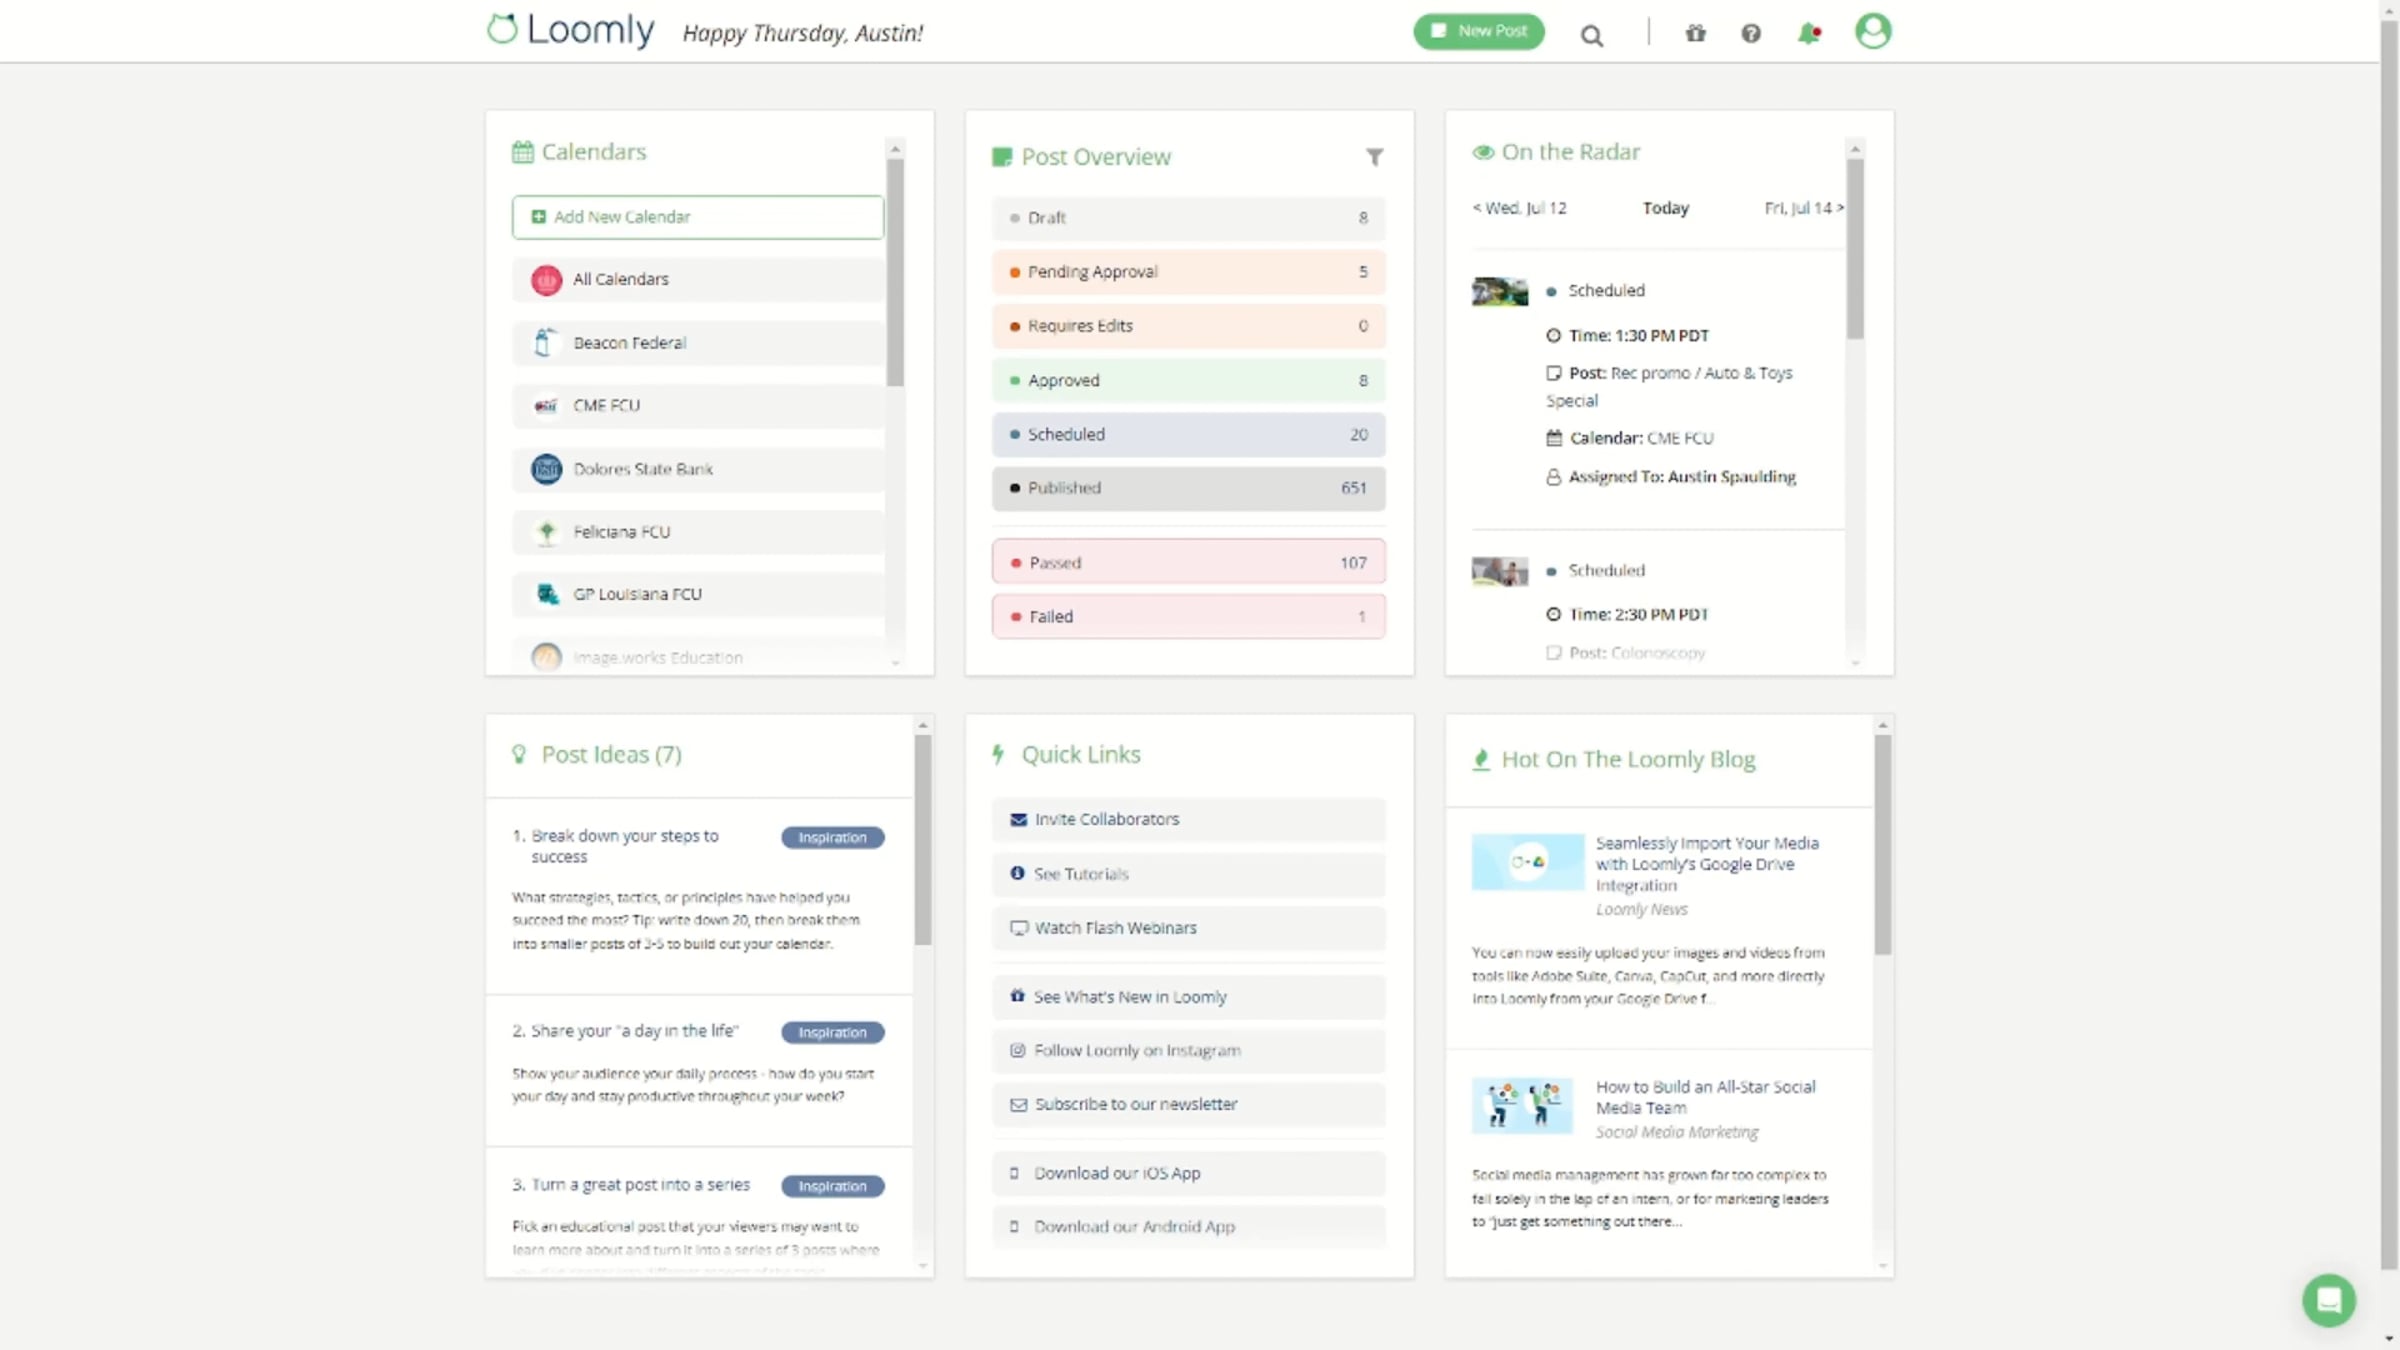This screenshot has height=1350, width=2400.
Task: Open the Post Overview filter funnel icon
Action: pos(1374,157)
